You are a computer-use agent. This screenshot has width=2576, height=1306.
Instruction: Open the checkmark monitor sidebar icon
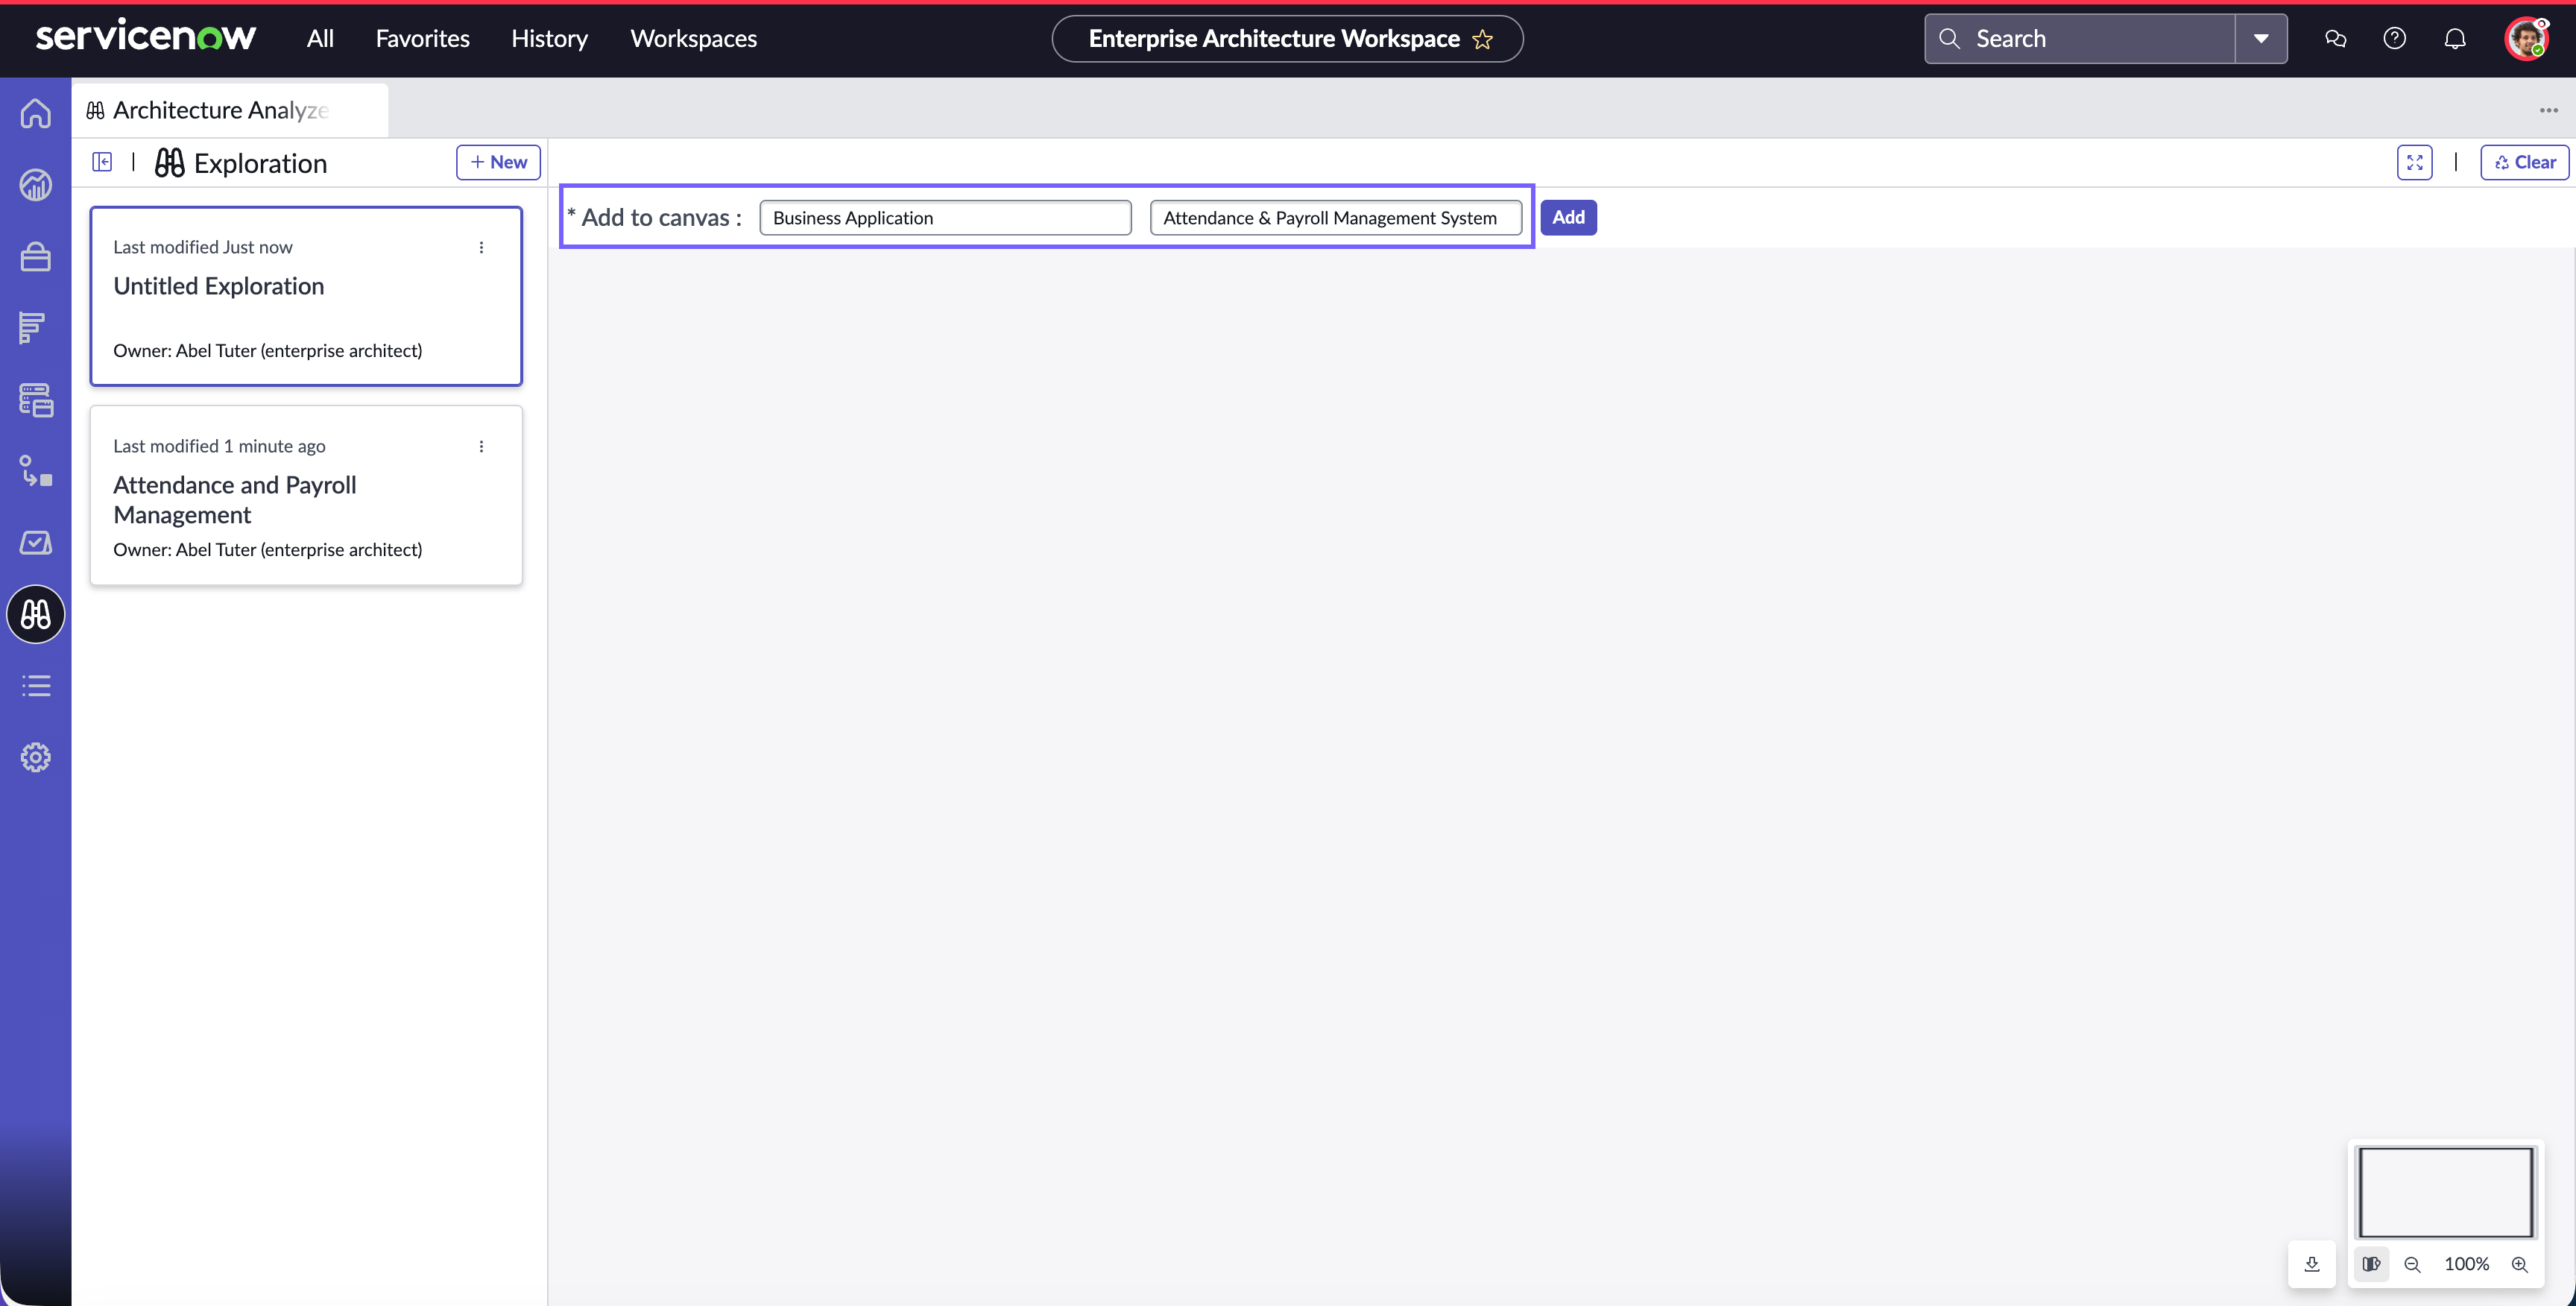click(x=36, y=543)
